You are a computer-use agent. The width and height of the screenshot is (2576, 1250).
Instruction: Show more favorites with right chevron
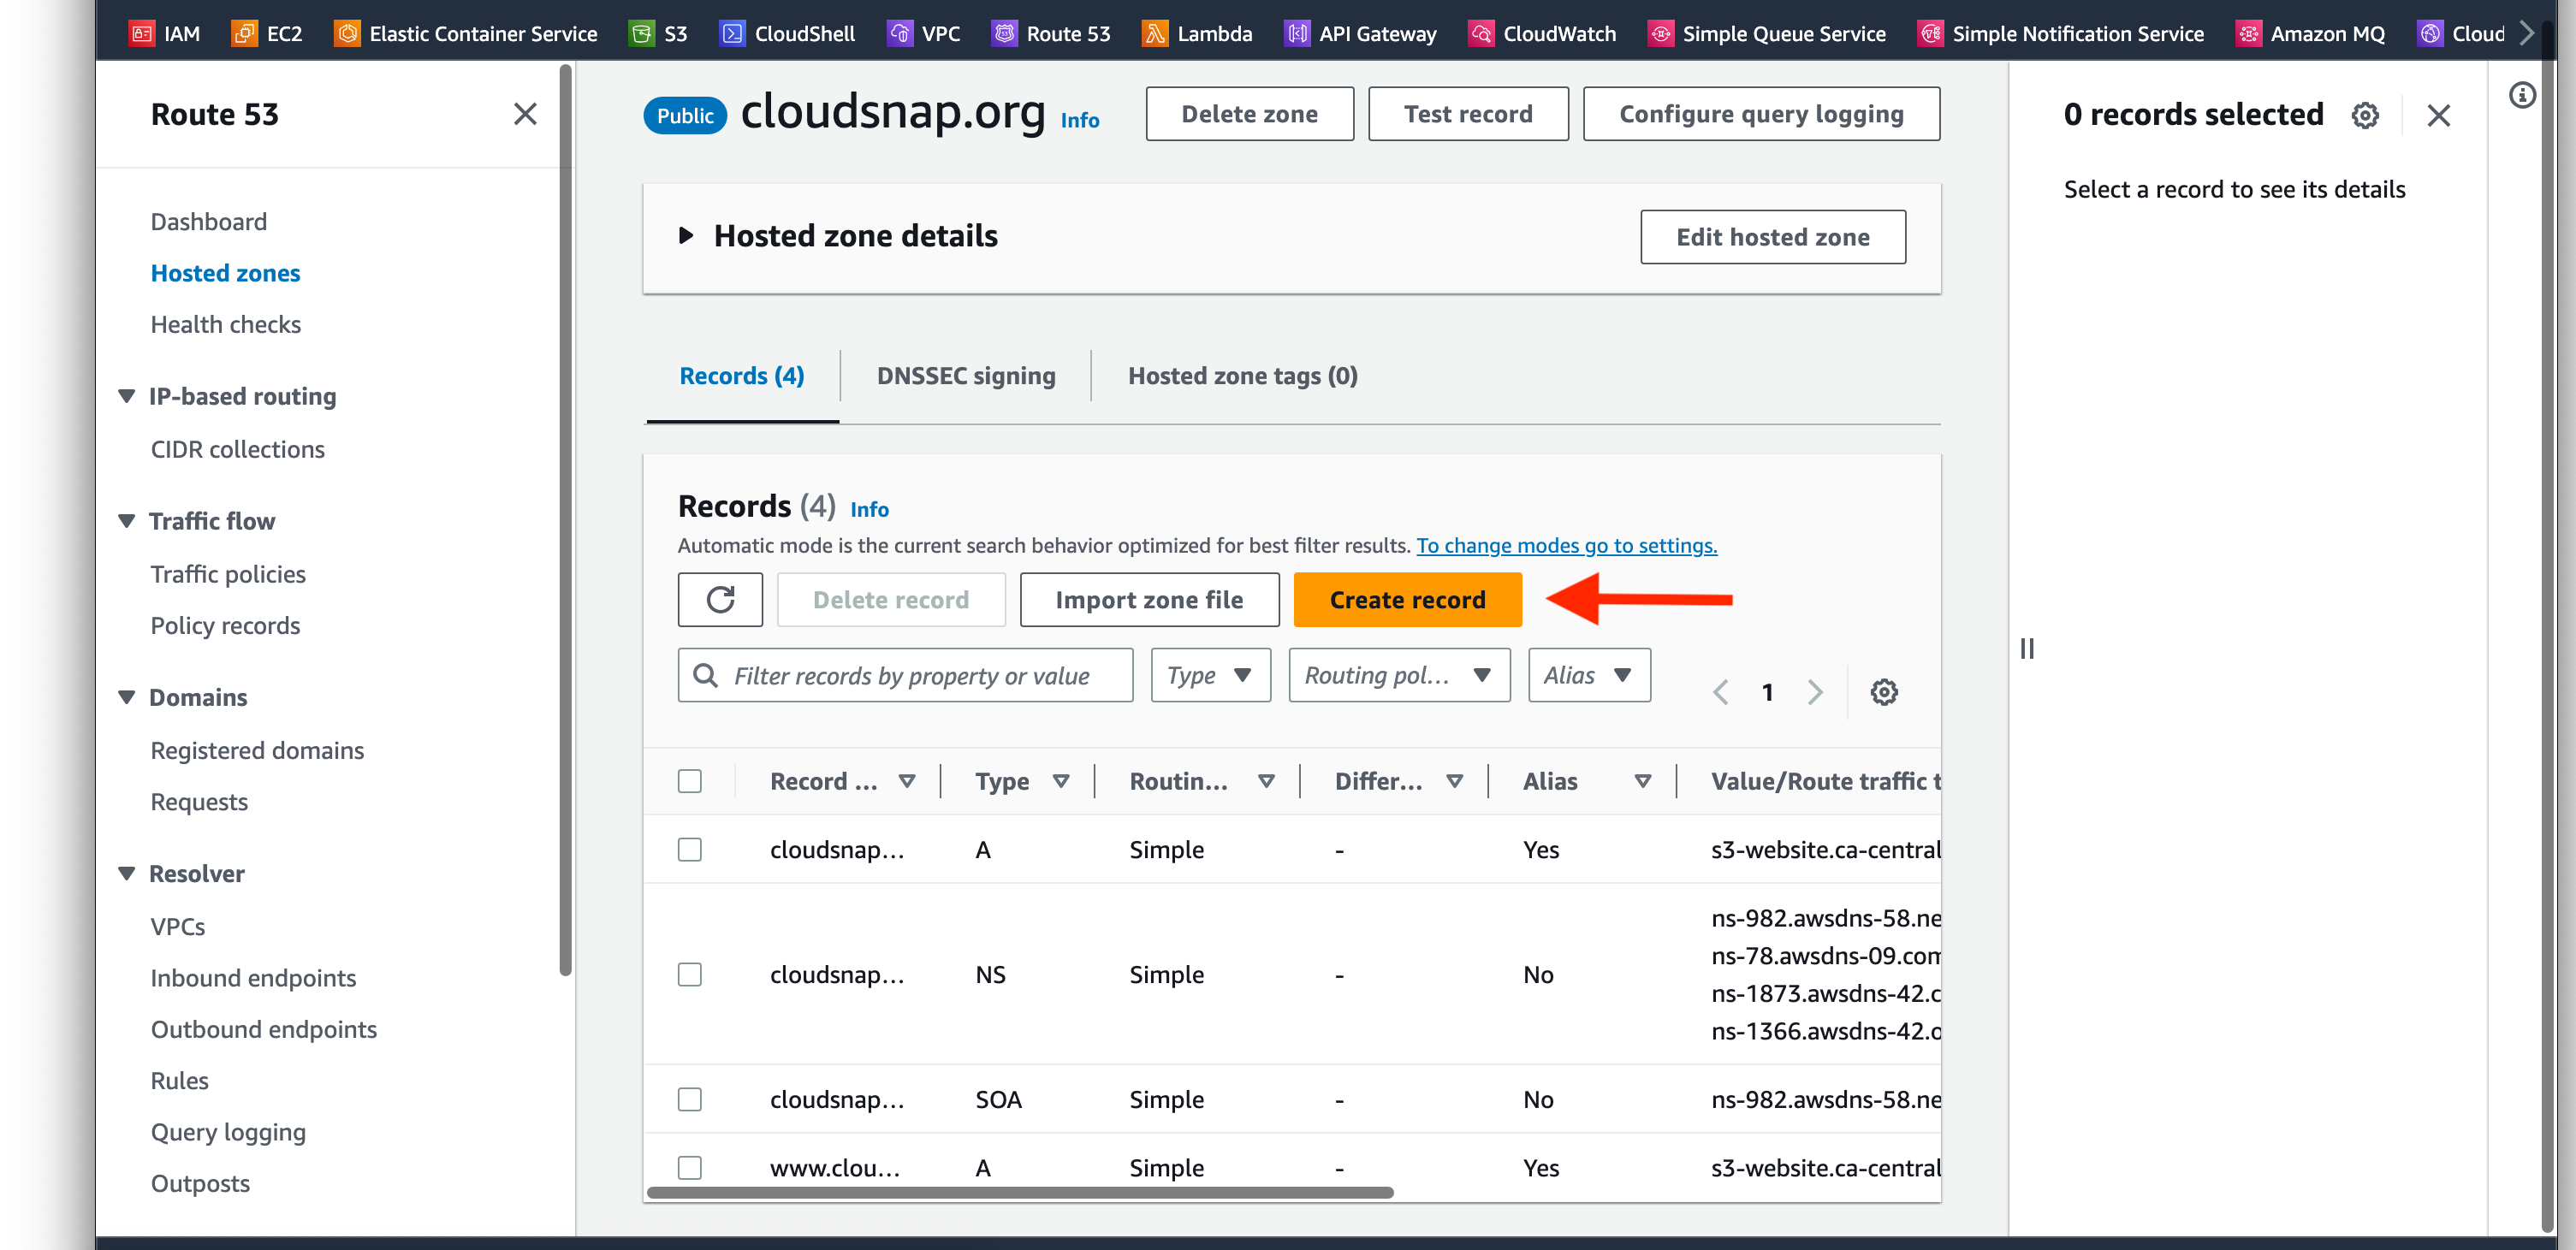click(2527, 33)
